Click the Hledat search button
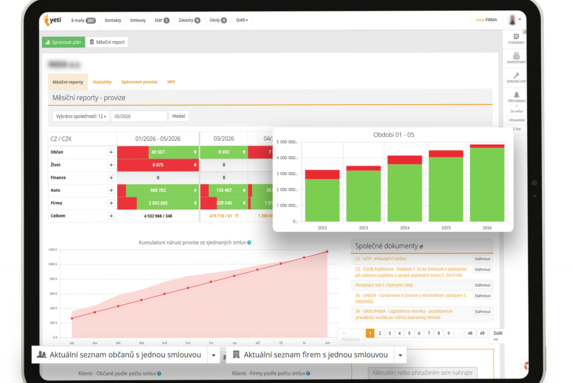Screen dimensions: 573x383 tap(178, 116)
